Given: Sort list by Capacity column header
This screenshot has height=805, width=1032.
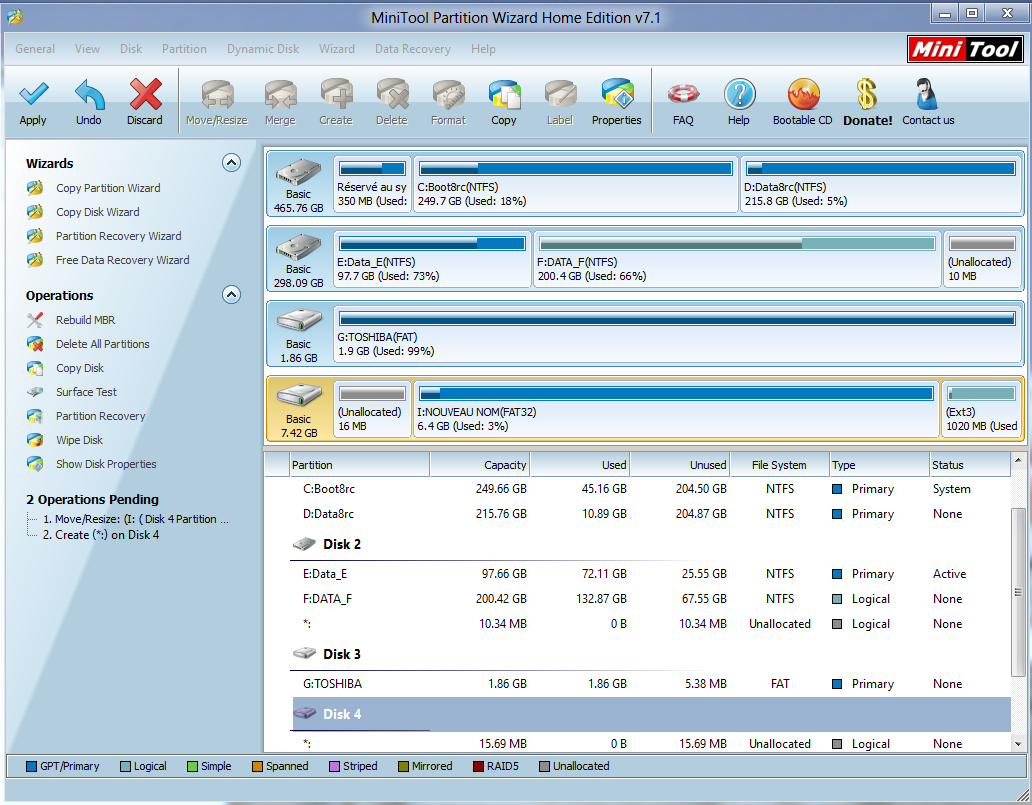Looking at the screenshot, I should click(x=480, y=465).
